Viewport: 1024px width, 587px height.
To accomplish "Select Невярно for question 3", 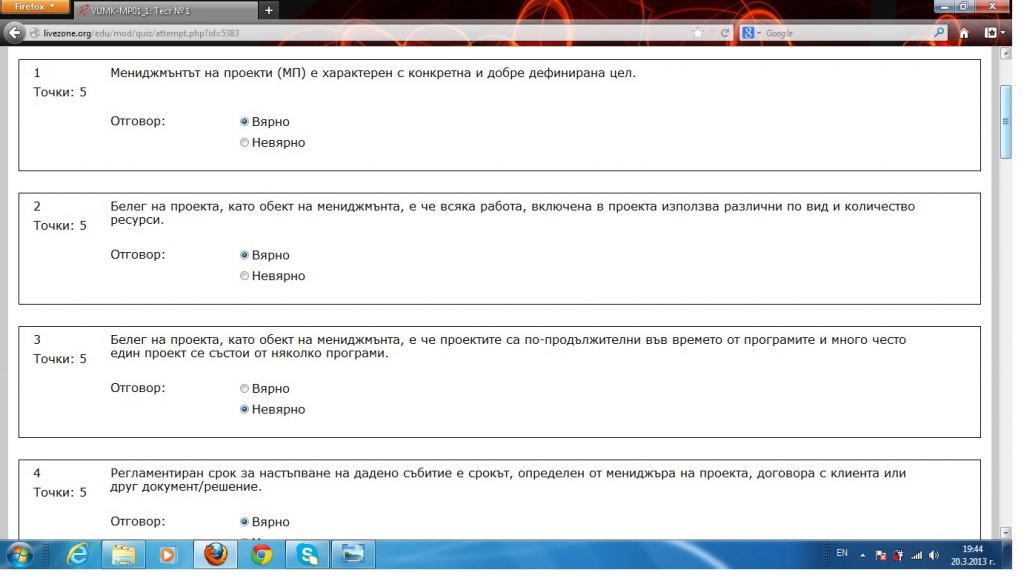I will (x=244, y=409).
